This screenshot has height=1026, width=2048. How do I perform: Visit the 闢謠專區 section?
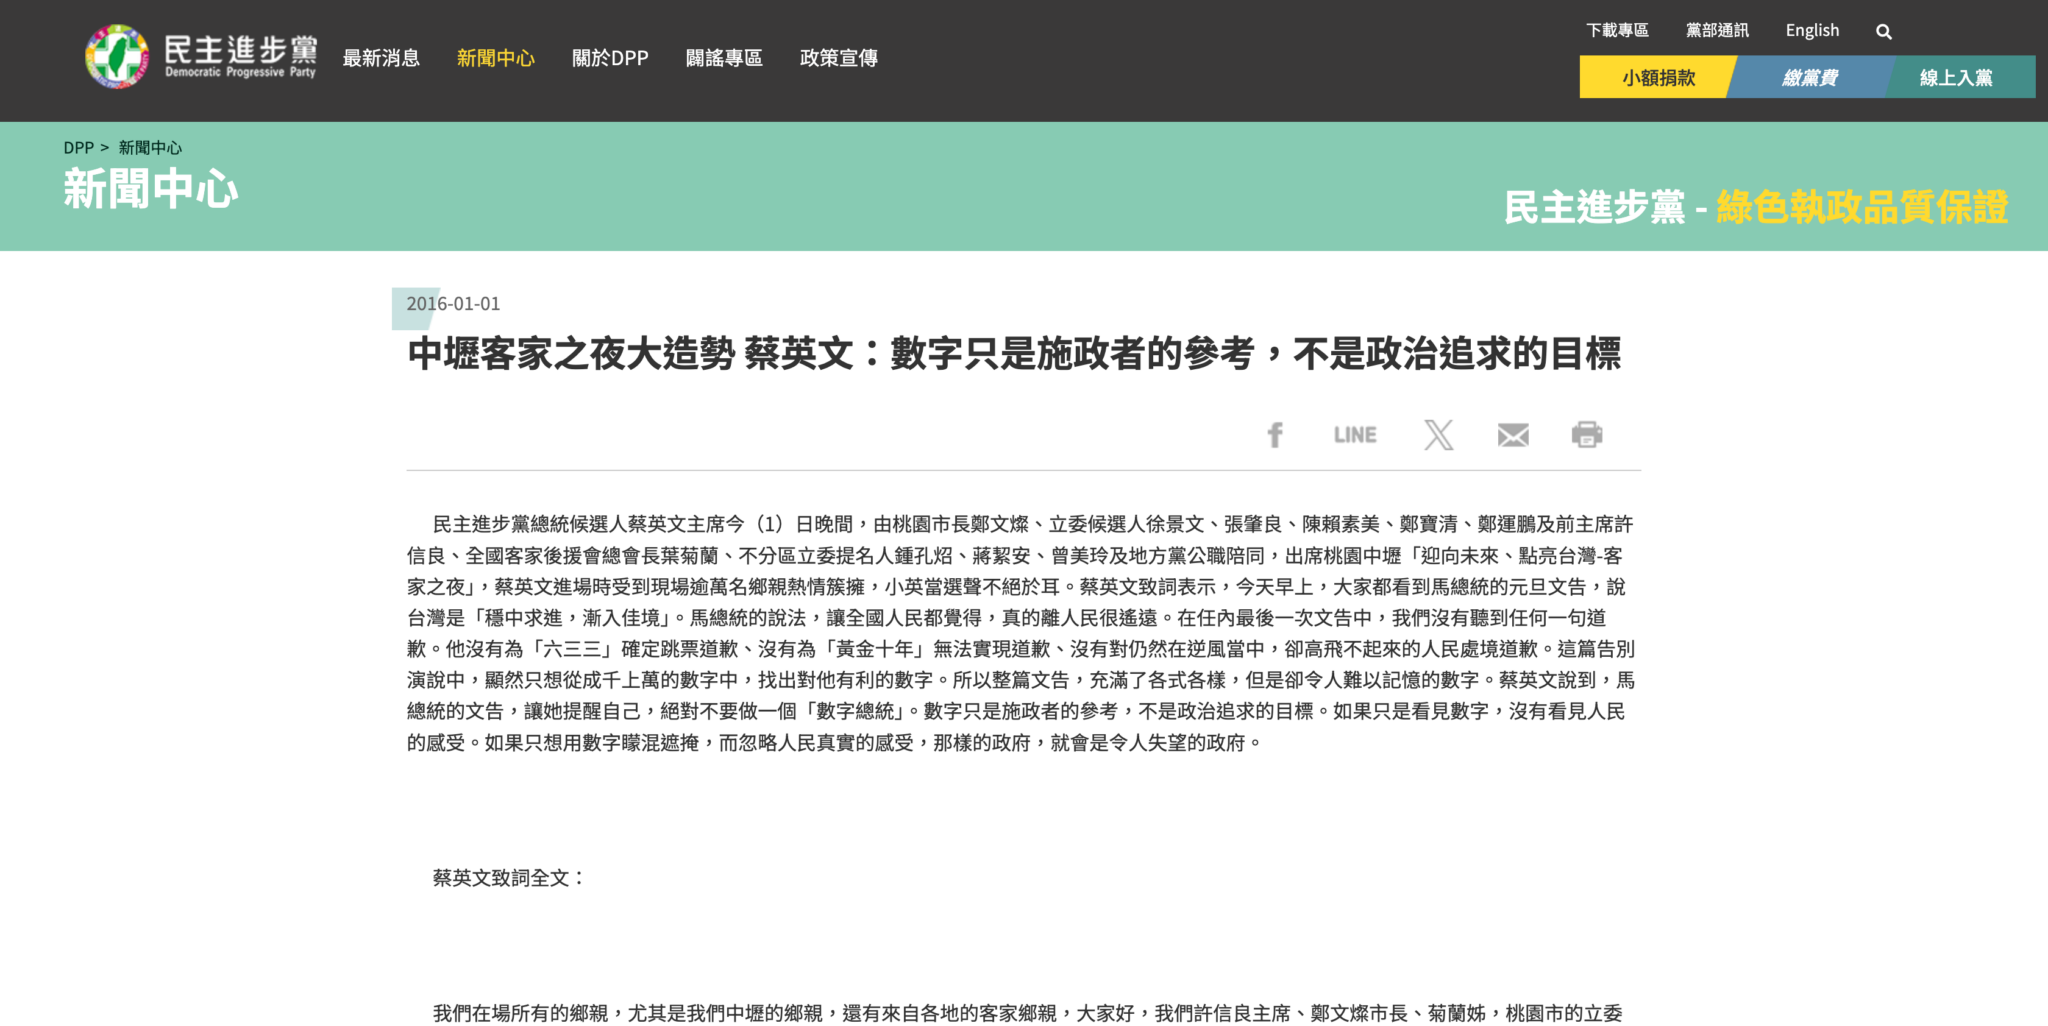point(724,58)
